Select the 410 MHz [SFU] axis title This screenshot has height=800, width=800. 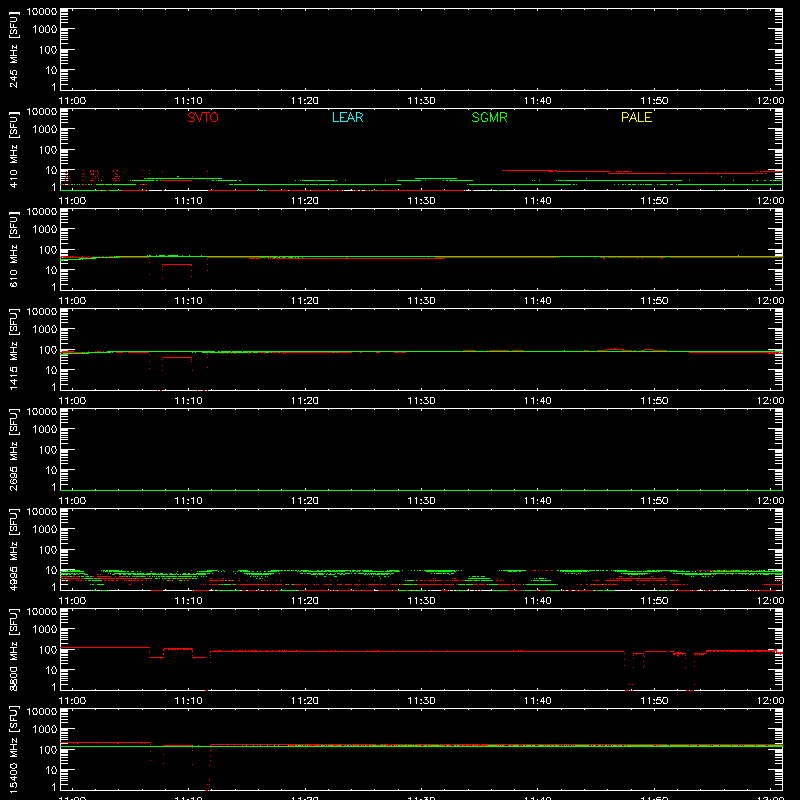click(14, 149)
